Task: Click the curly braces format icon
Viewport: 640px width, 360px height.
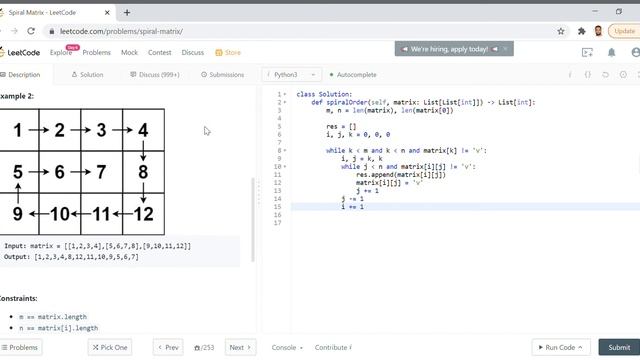Action: pos(587,75)
